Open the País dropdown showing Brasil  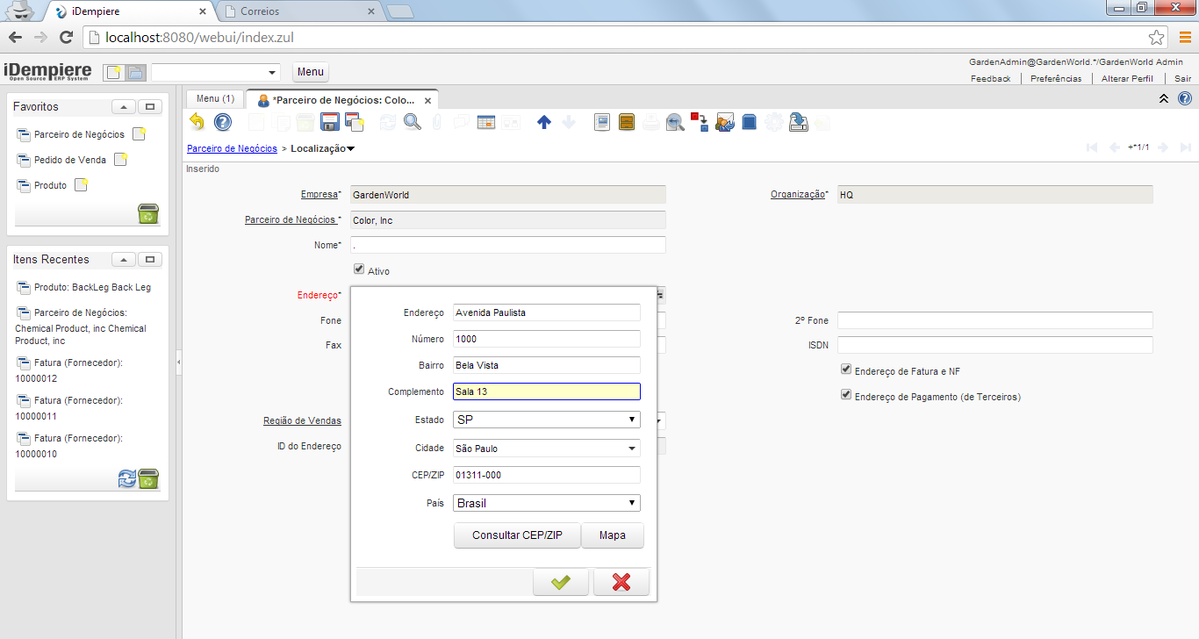point(546,504)
